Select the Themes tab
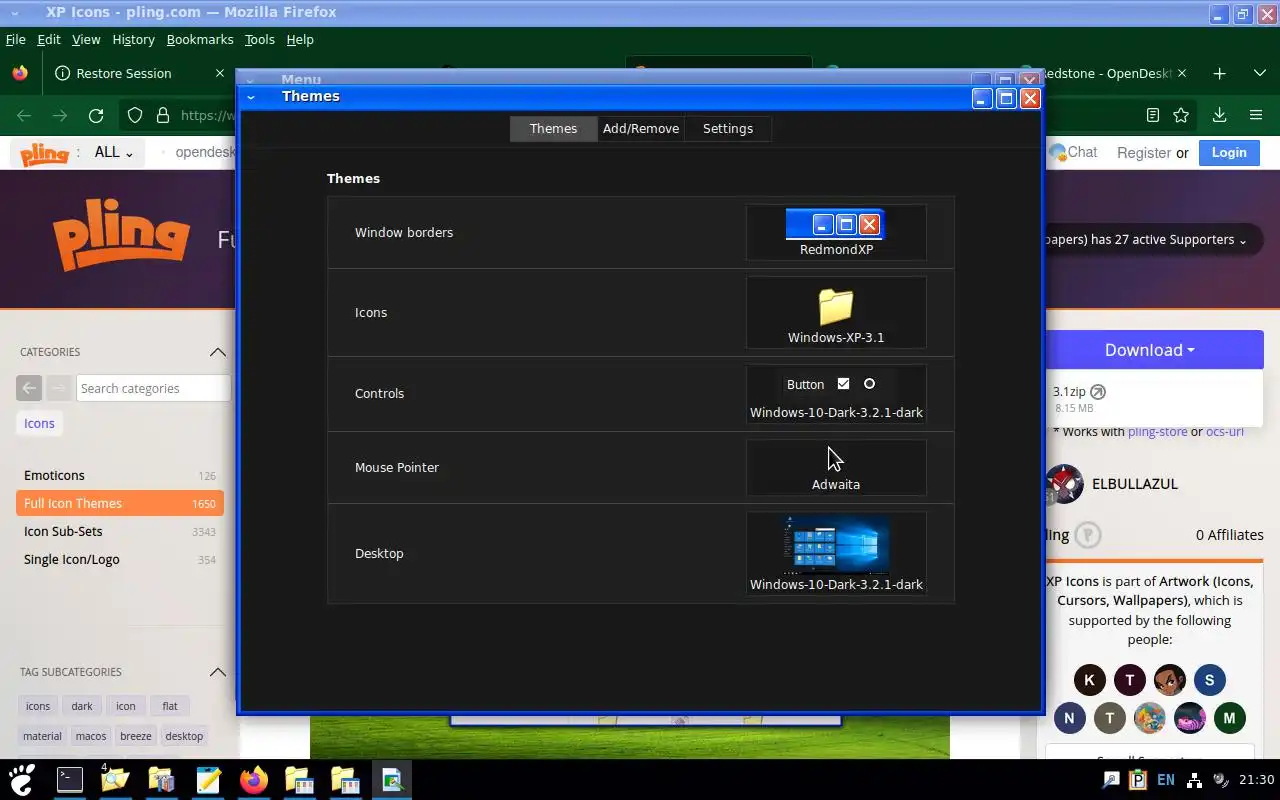Screen dimensions: 1280x800 point(553,128)
